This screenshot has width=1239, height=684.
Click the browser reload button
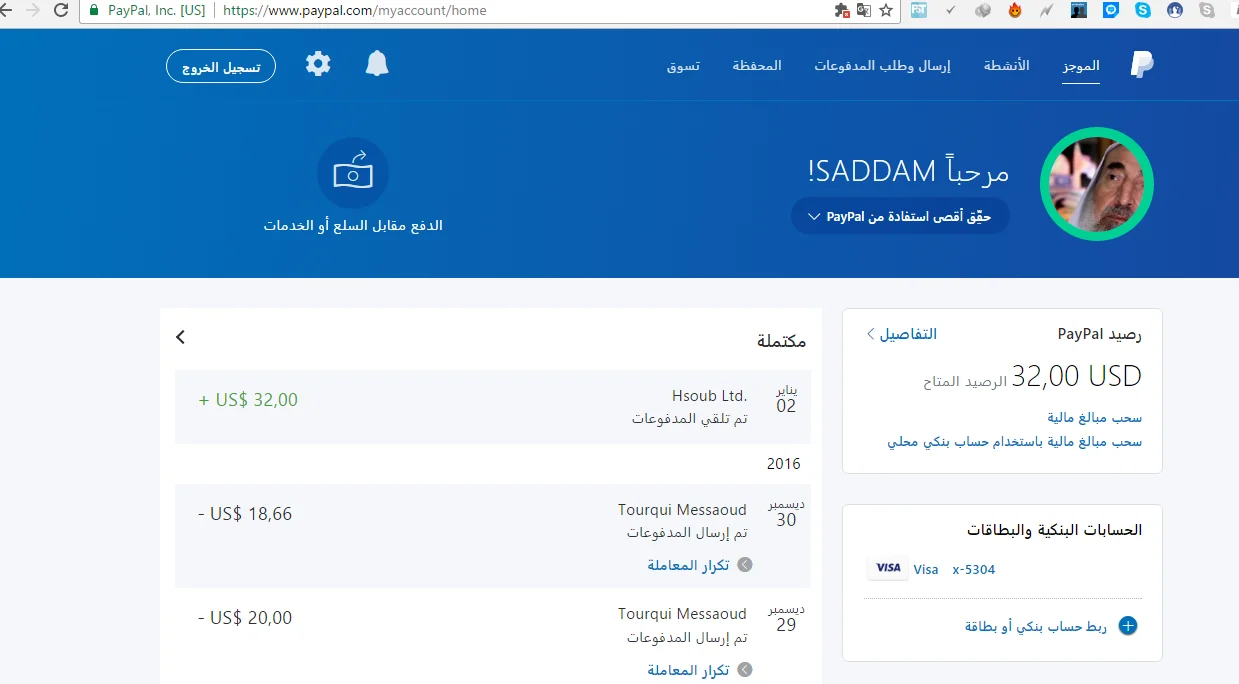tap(61, 11)
